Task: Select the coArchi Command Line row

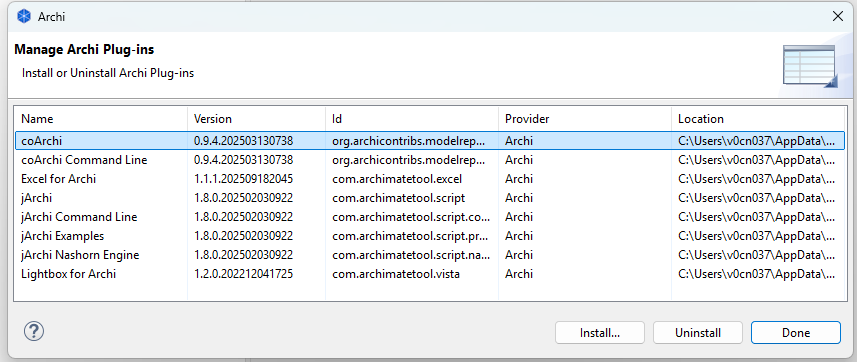Action: 429,160
